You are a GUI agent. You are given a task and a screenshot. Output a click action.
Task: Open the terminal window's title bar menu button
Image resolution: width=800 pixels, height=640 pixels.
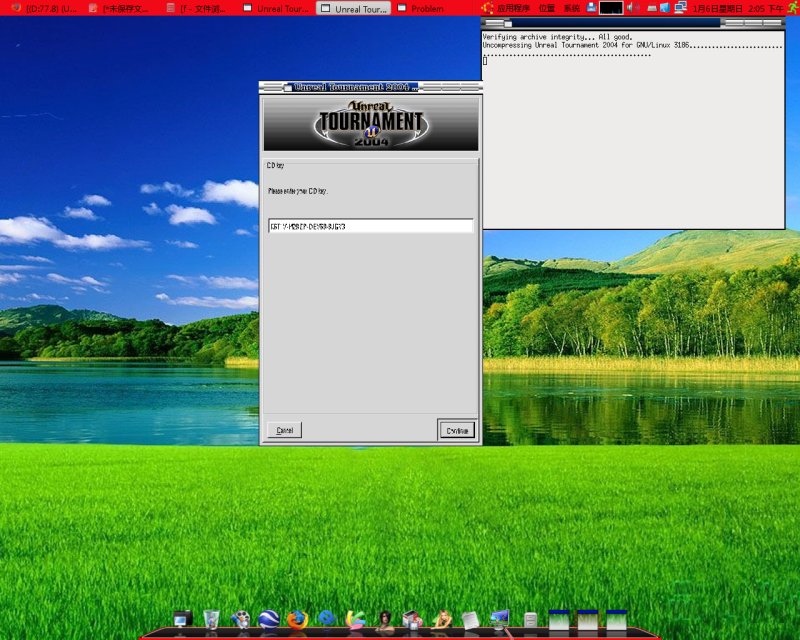click(508, 23)
